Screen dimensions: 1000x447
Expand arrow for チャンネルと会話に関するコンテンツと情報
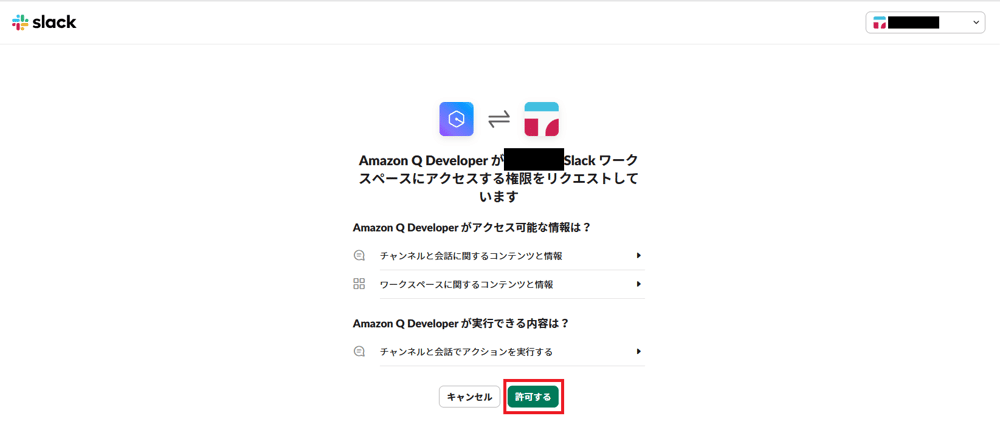(638, 256)
